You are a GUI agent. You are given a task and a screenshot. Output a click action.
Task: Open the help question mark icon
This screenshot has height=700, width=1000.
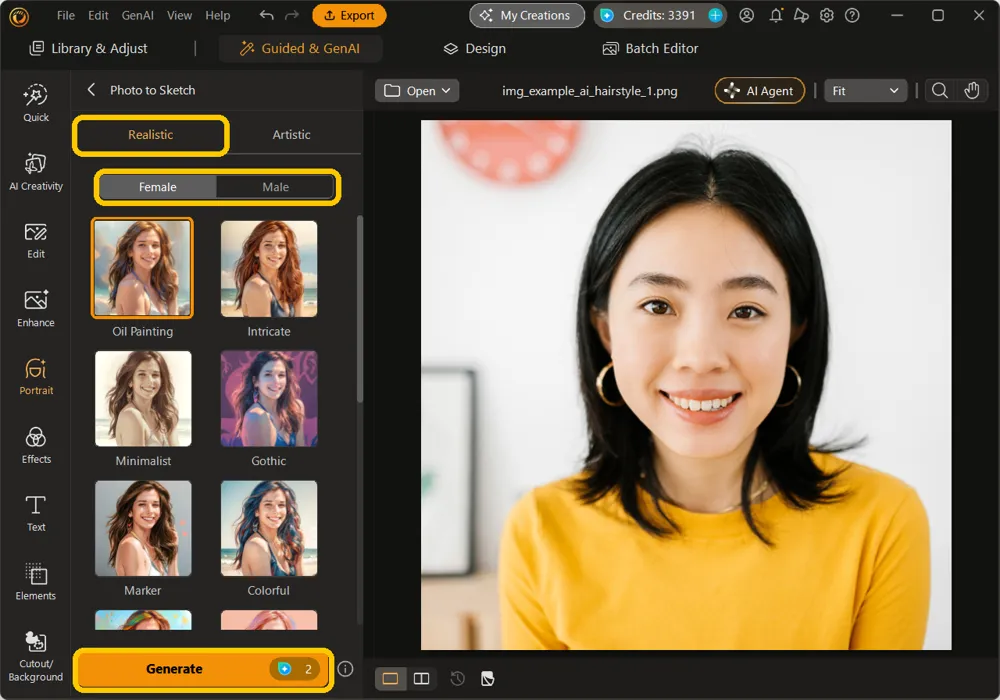(852, 15)
